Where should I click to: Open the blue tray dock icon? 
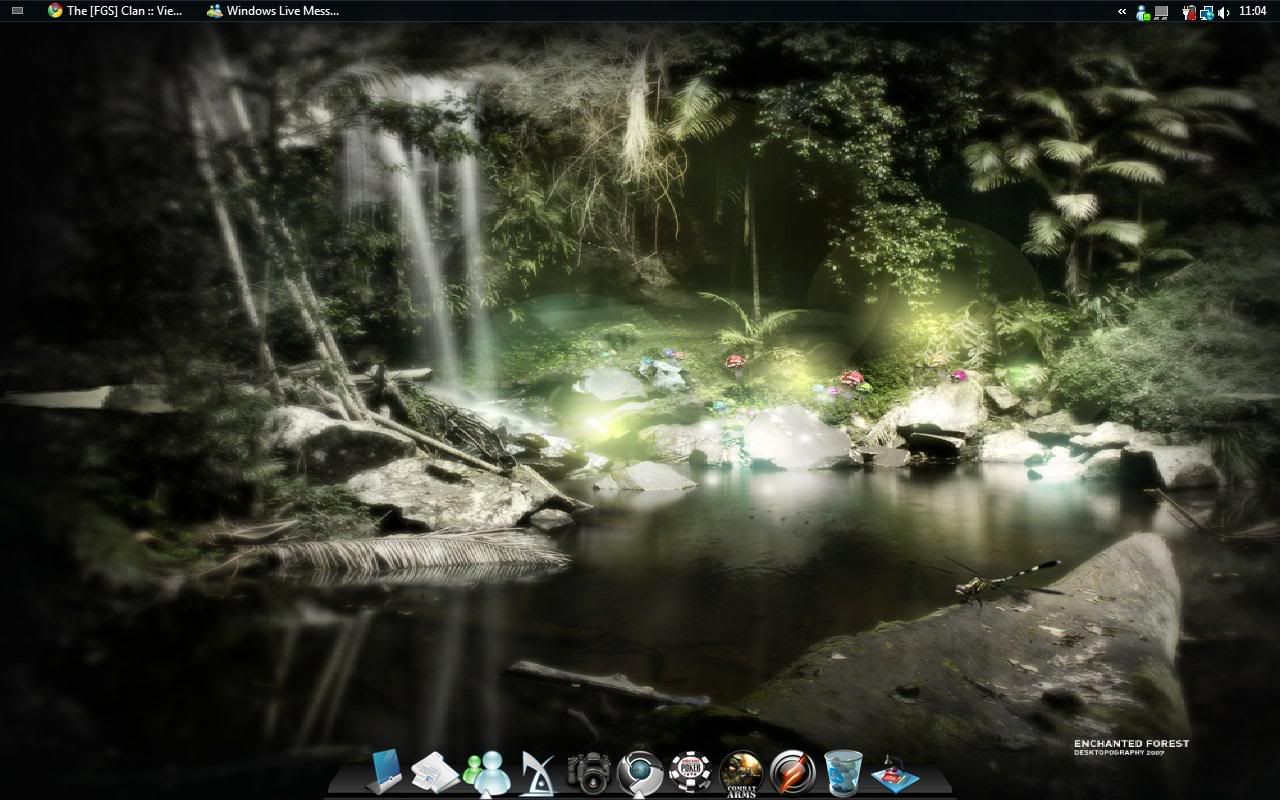[893, 775]
